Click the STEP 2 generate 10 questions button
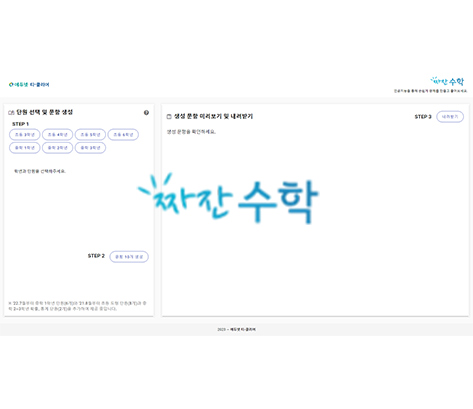Image resolution: width=473 pixels, height=409 pixels. (129, 257)
